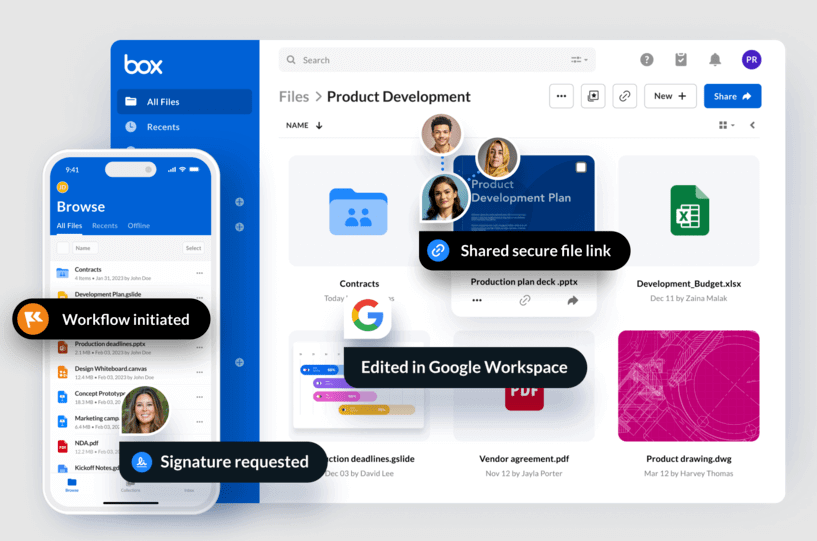Tap the Select button on phone
Image resolution: width=817 pixels, height=541 pixels.
click(193, 248)
